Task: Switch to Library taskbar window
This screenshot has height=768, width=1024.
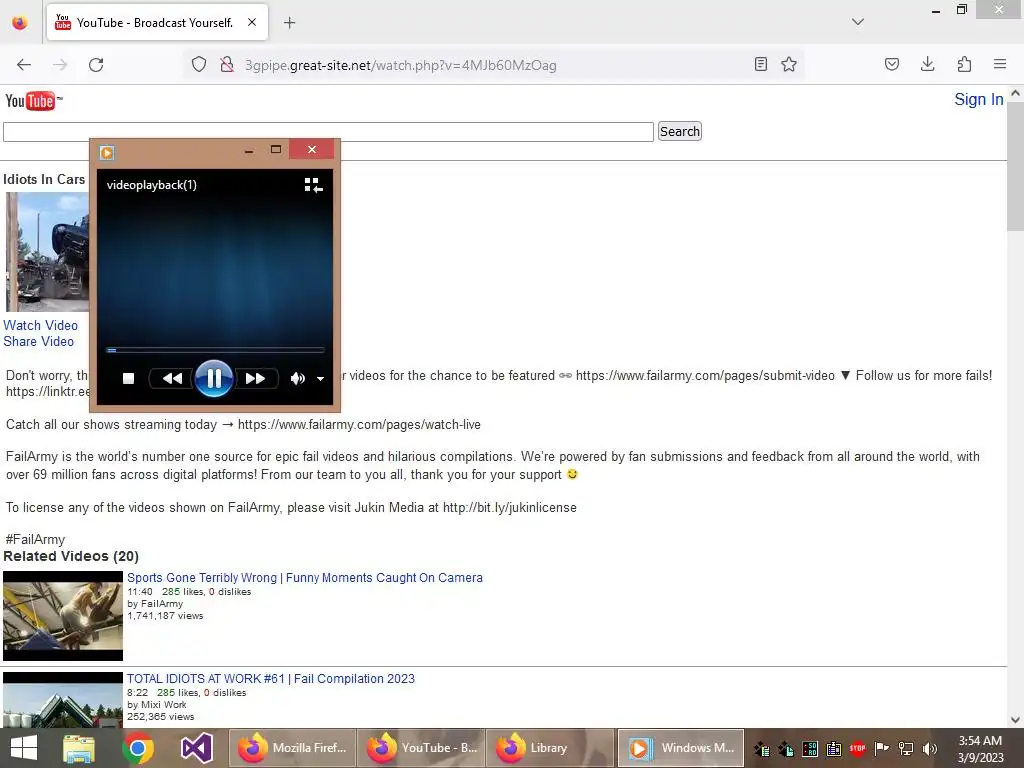Action: pos(551,748)
